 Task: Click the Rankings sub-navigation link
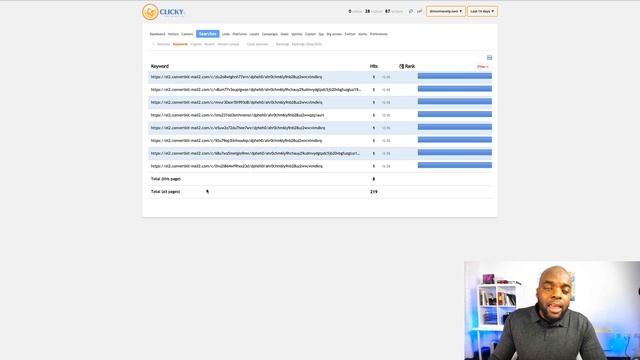[282, 44]
